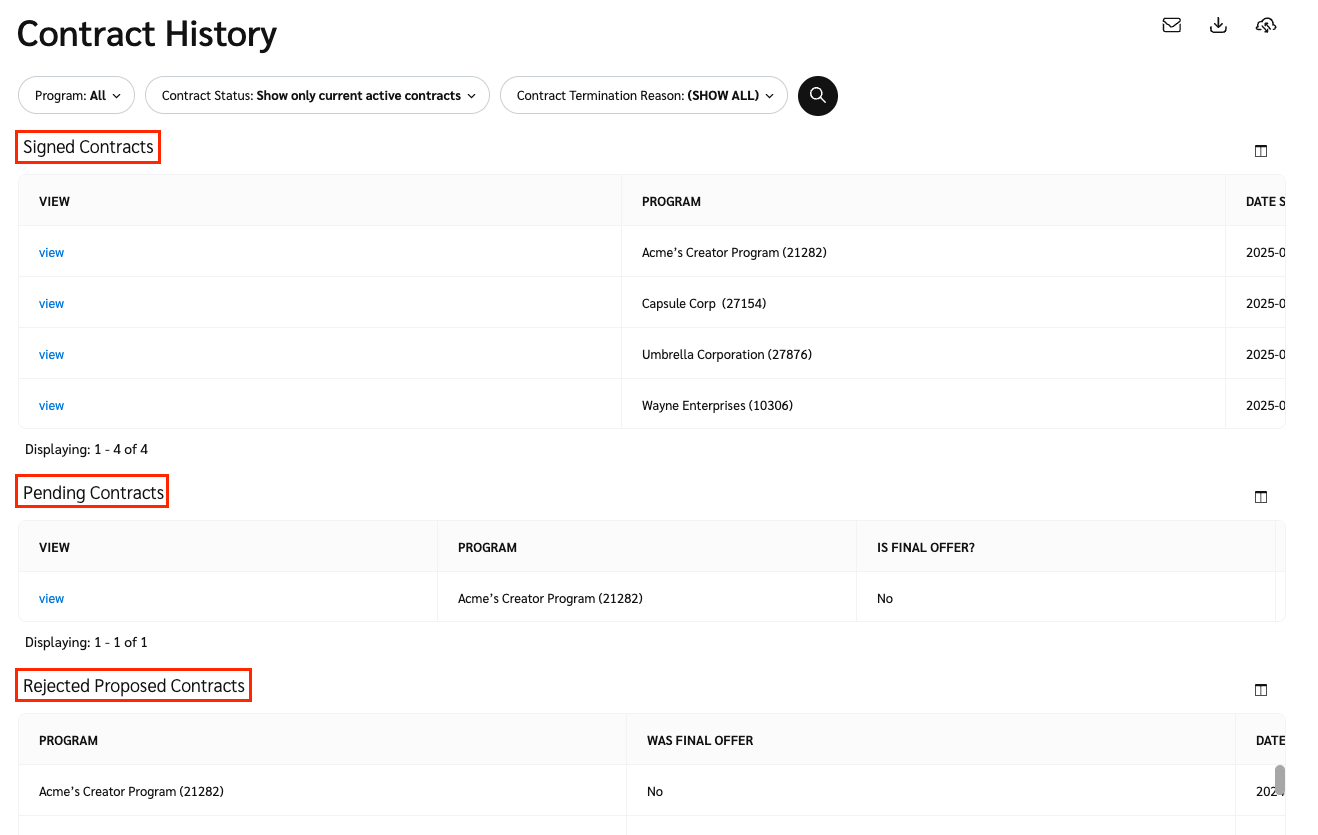Expand the Program filter dropdown

77,96
